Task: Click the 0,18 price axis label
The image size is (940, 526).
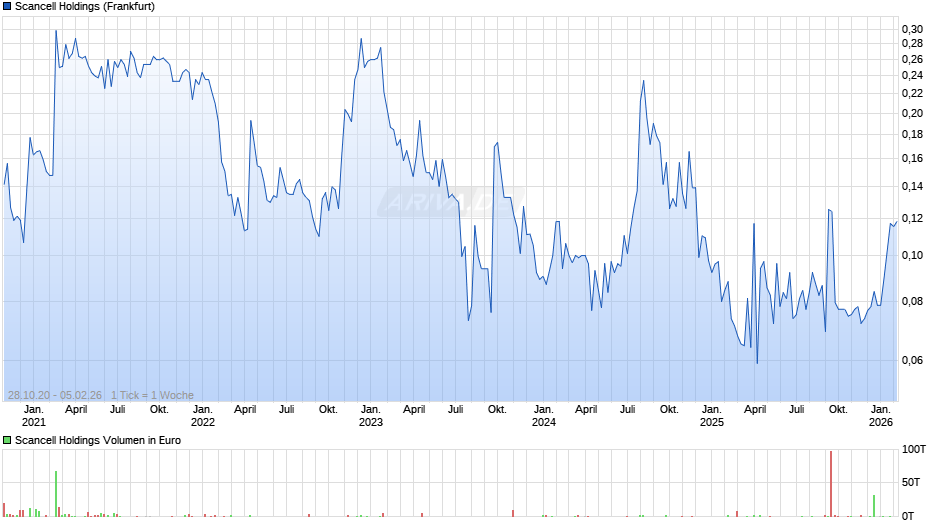Action: tap(912, 135)
